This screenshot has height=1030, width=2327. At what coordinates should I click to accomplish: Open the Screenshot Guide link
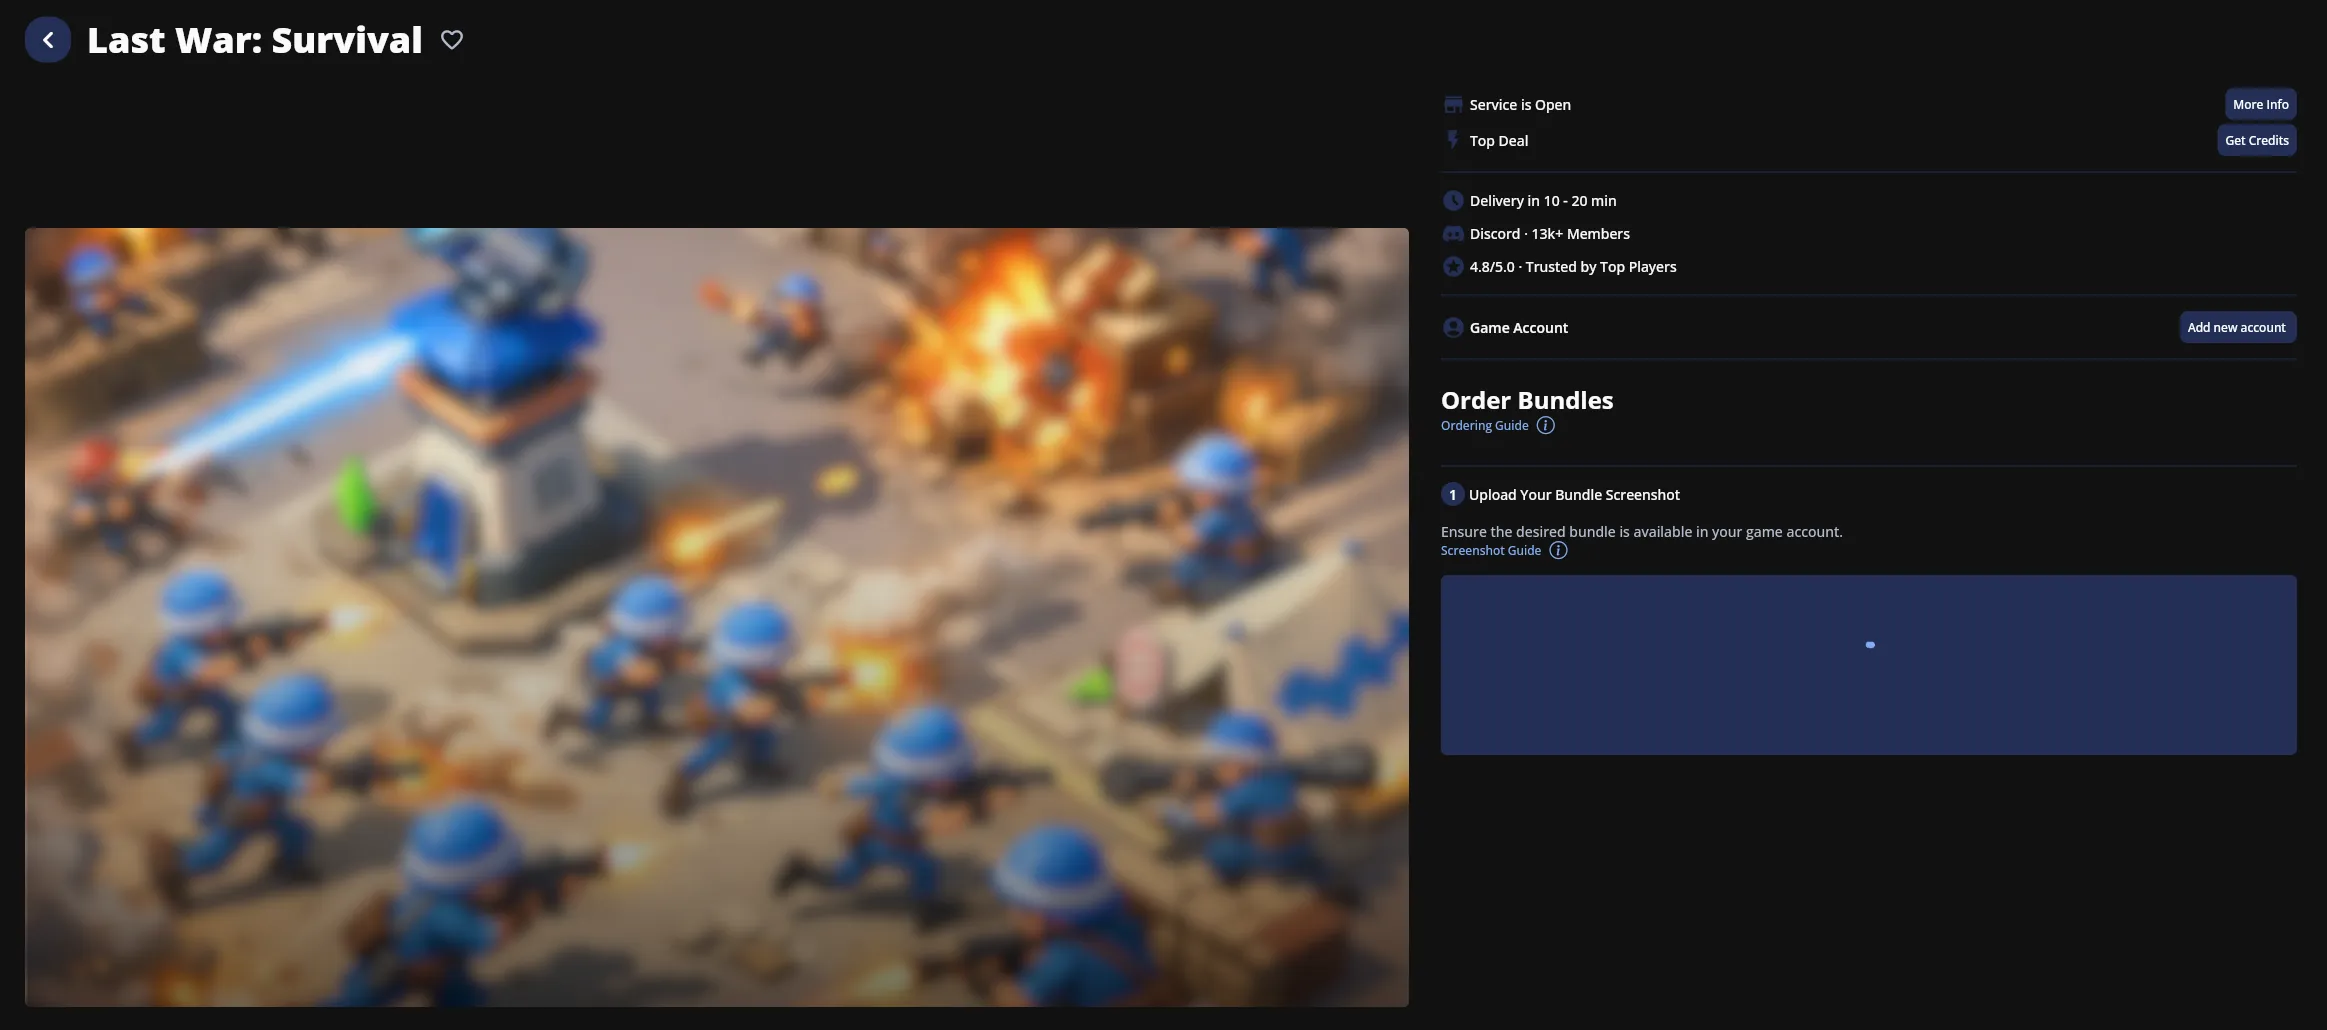click(1491, 551)
